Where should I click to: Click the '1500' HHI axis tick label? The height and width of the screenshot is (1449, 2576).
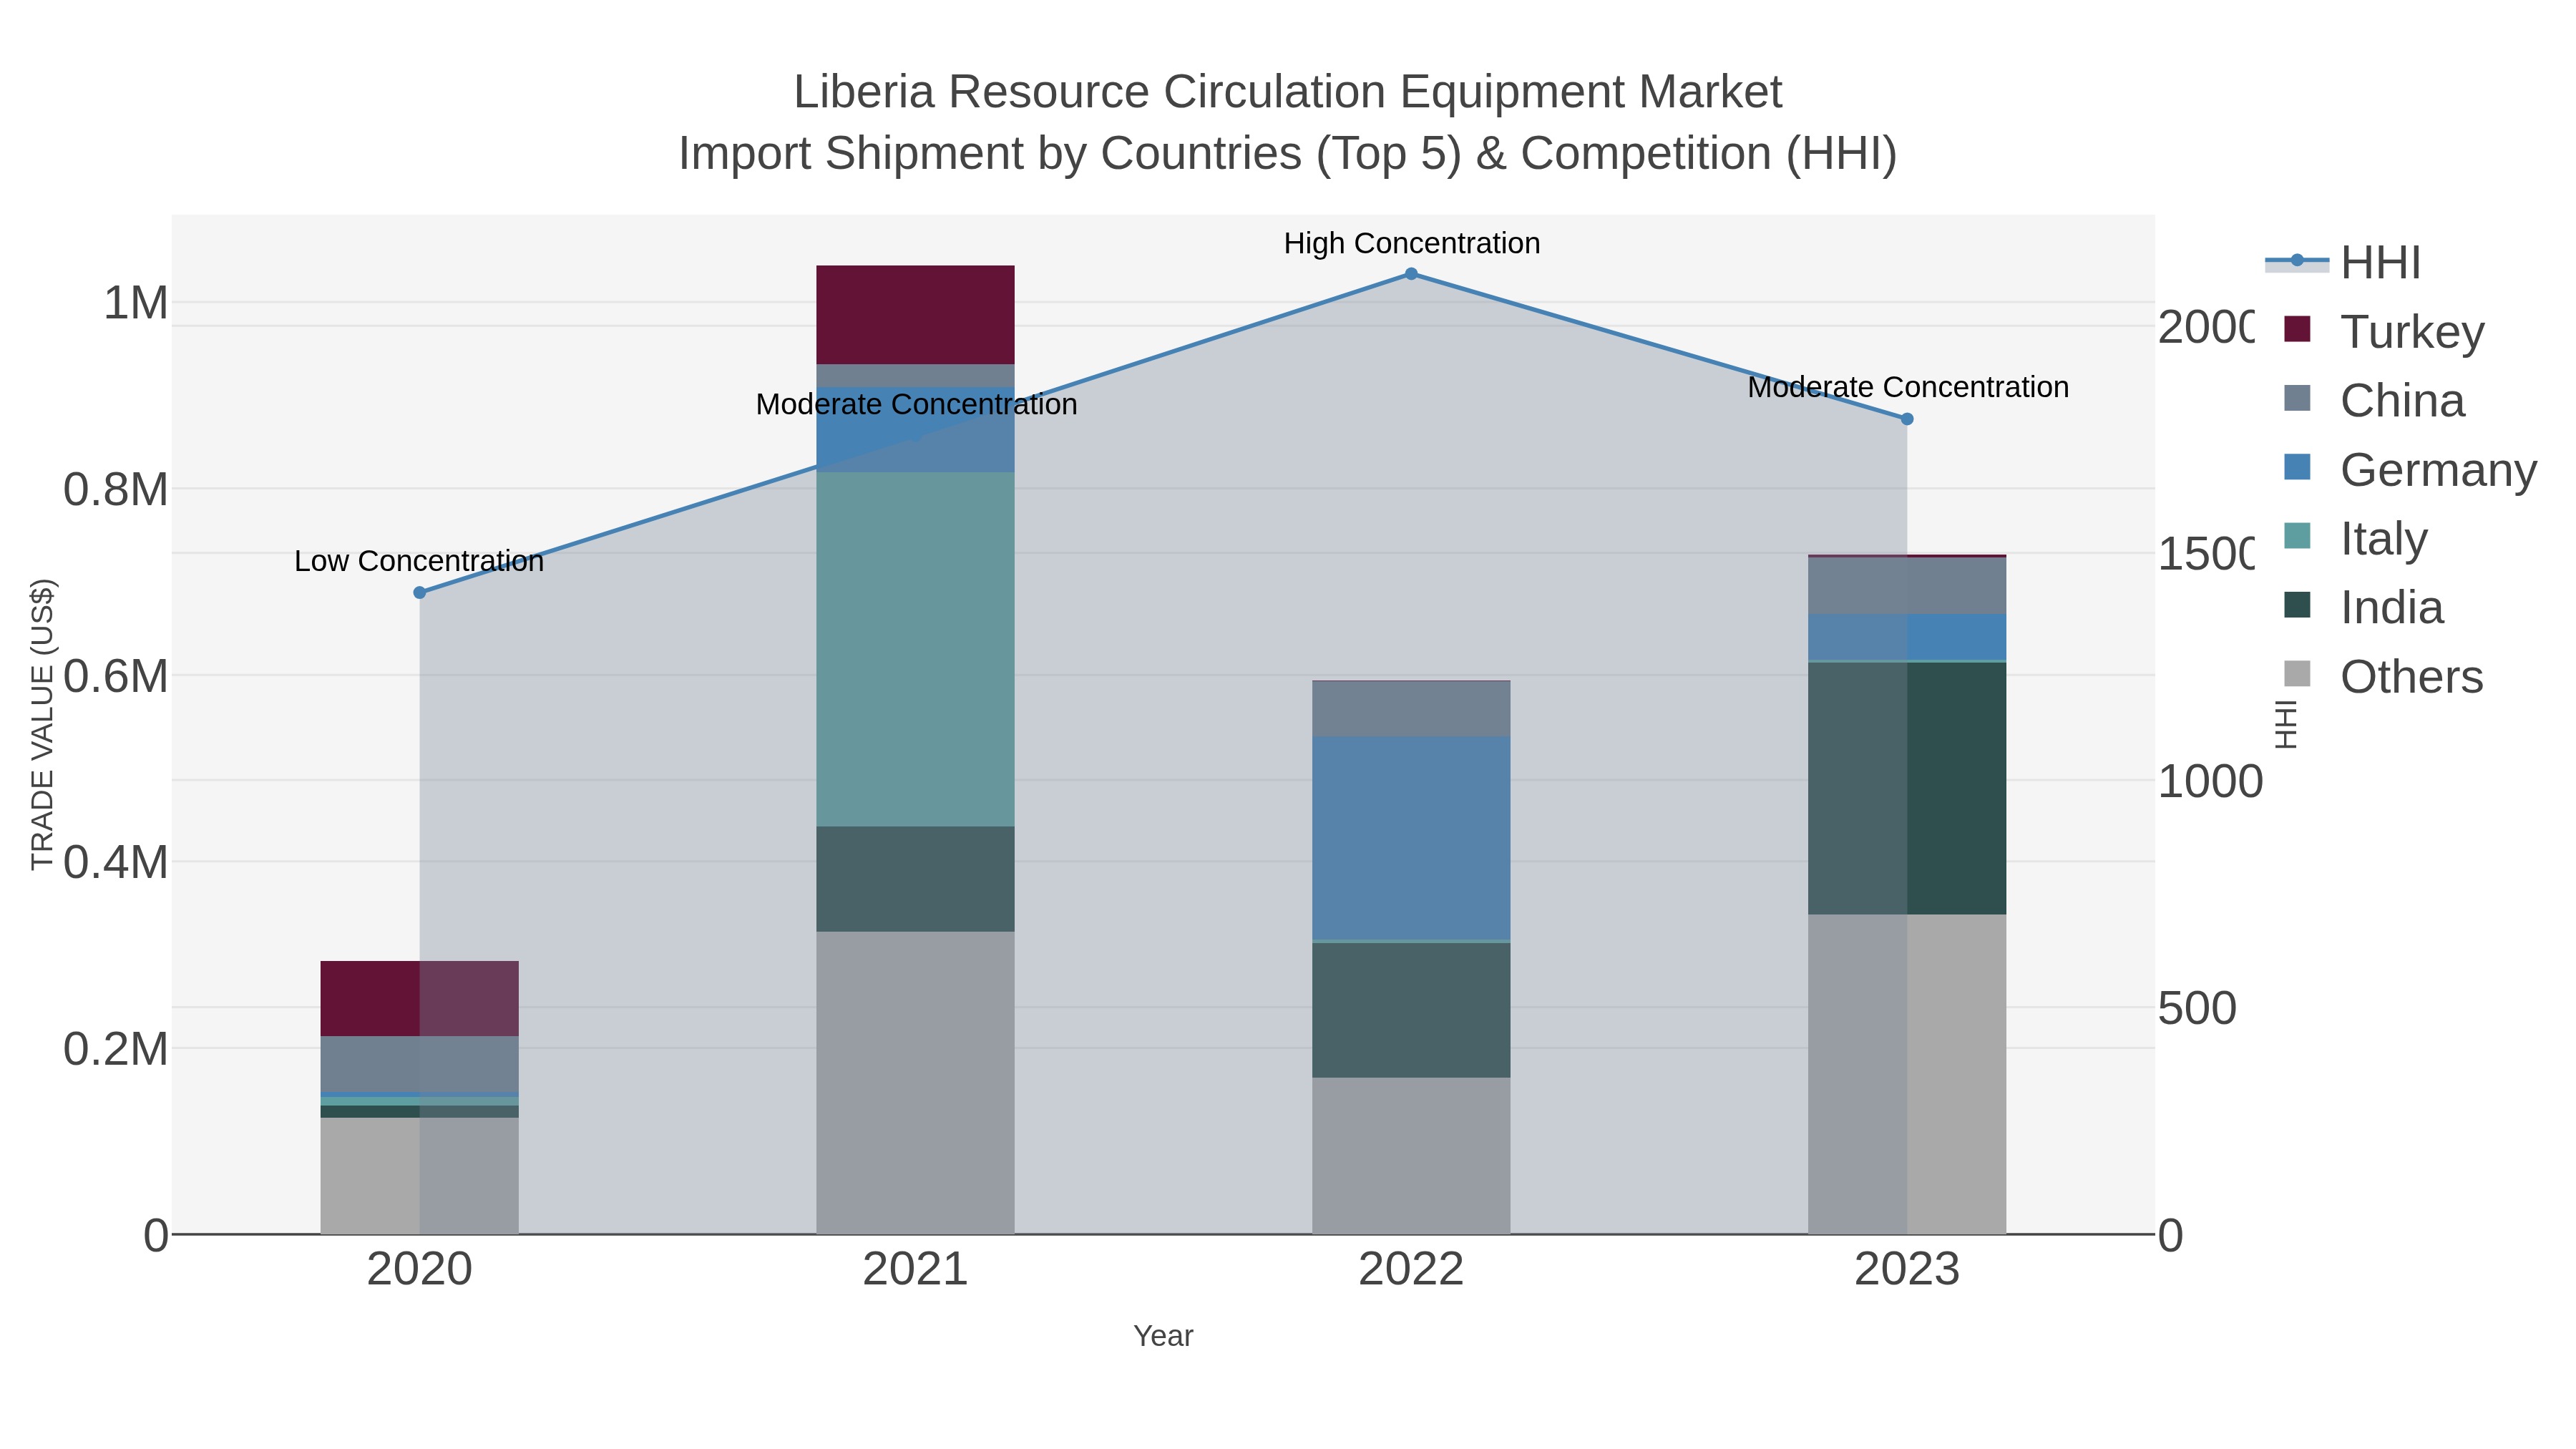click(2206, 554)
